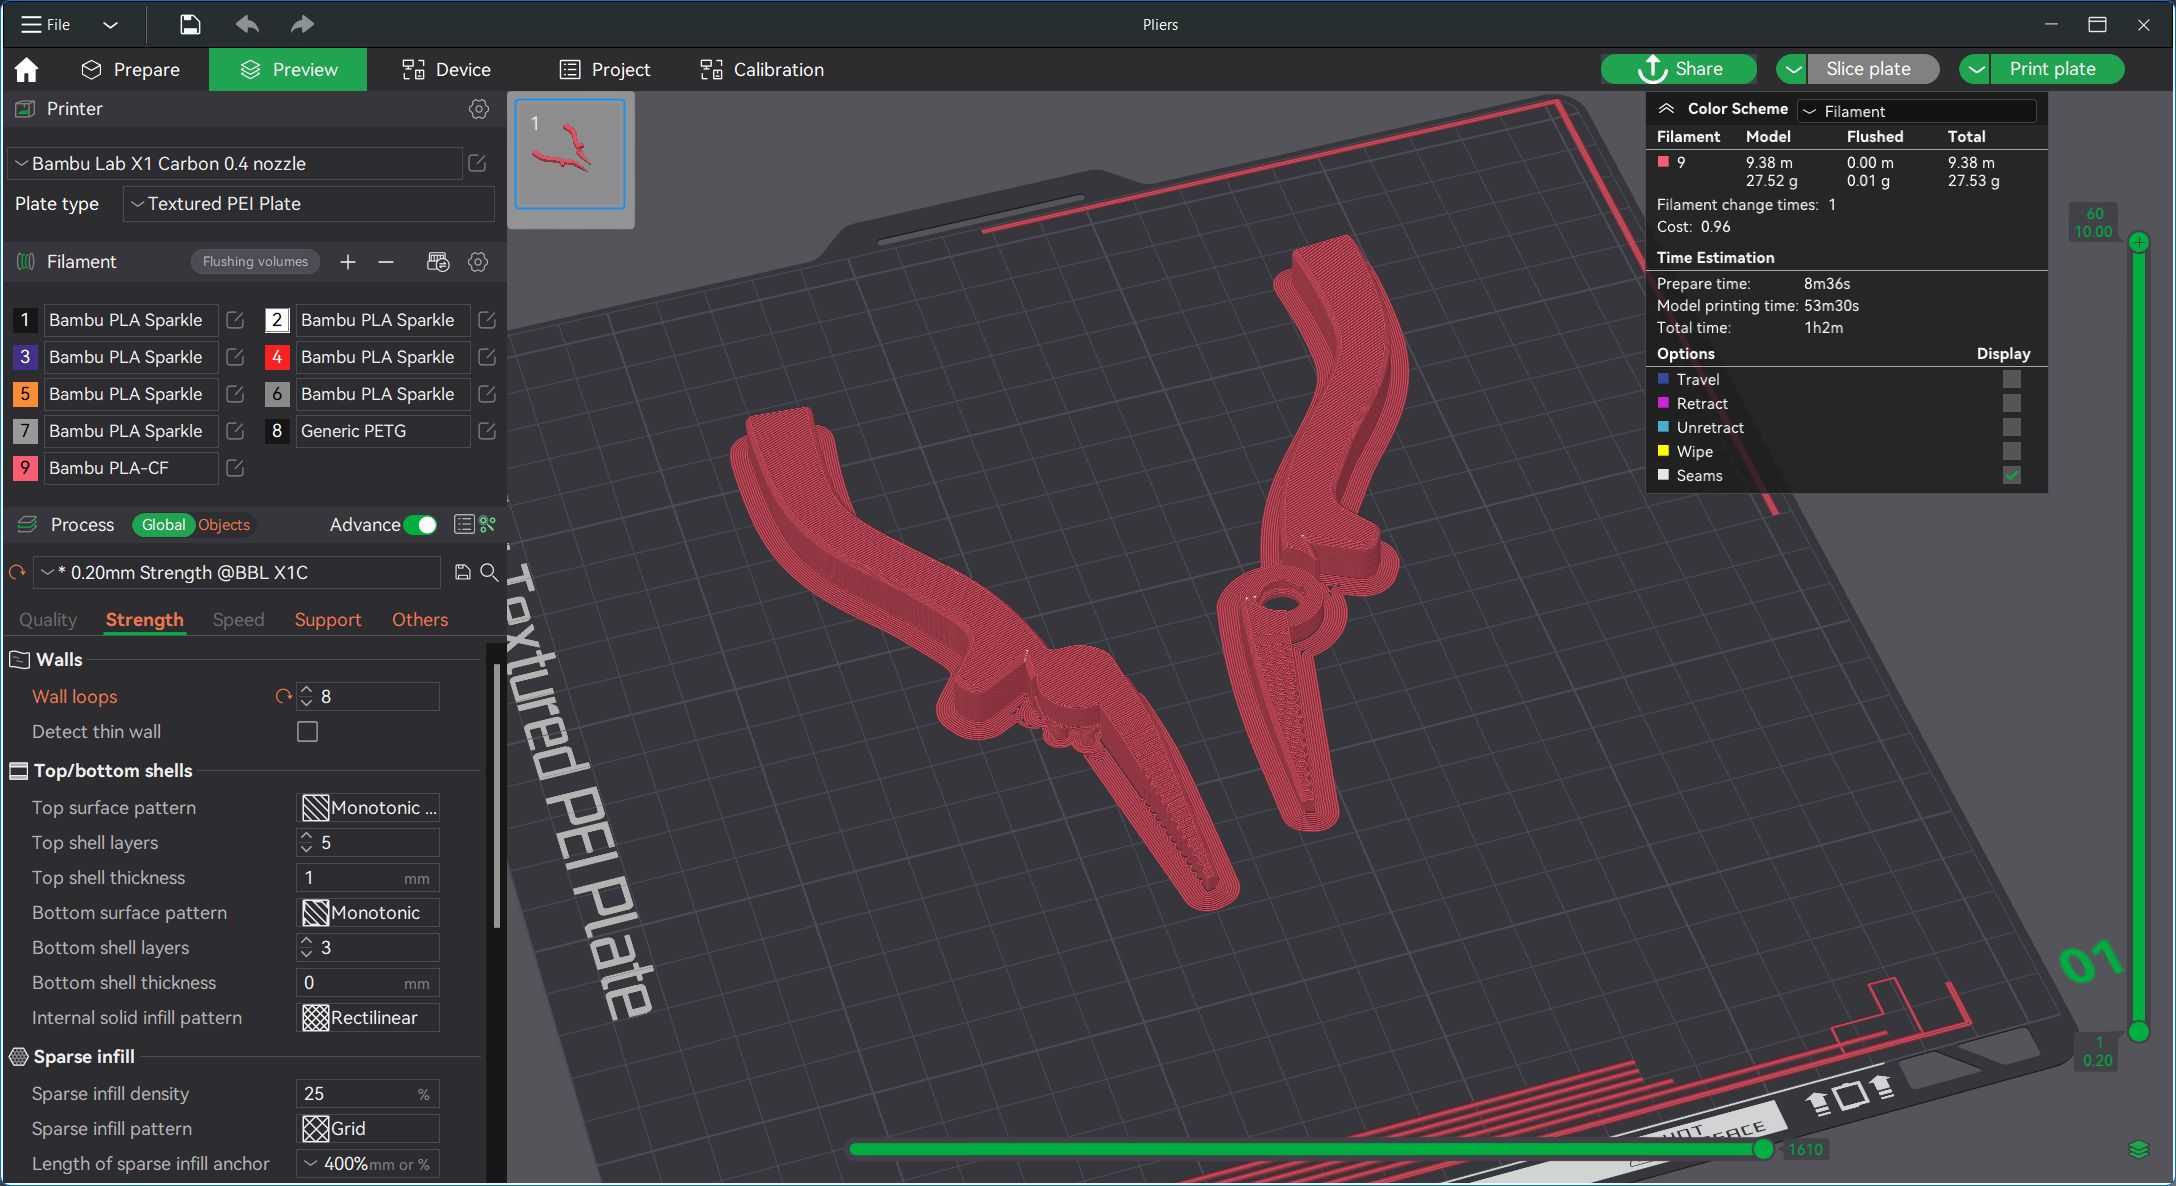Screen dimensions: 2176x1186
Task: Click the Share button
Action: pyautogui.click(x=1679, y=69)
